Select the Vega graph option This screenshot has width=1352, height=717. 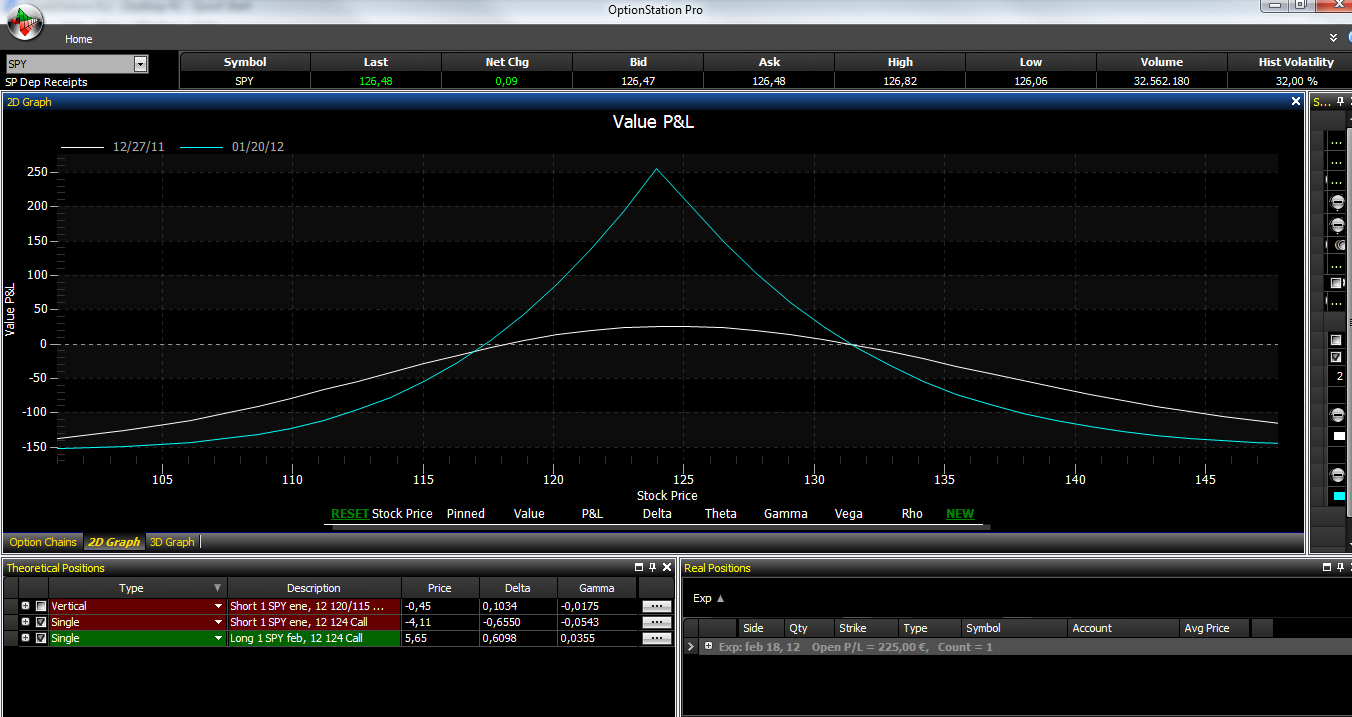(x=848, y=514)
